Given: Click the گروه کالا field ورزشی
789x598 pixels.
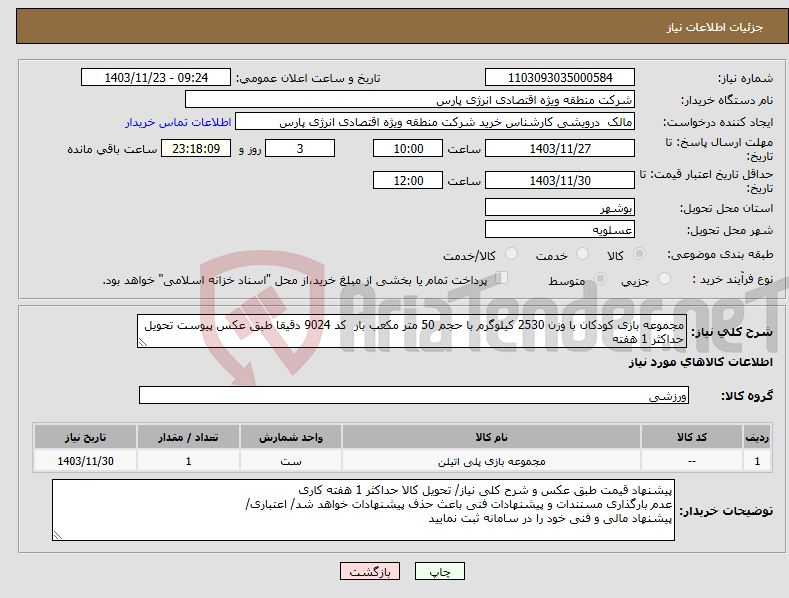Looking at the screenshot, I should (x=414, y=396).
